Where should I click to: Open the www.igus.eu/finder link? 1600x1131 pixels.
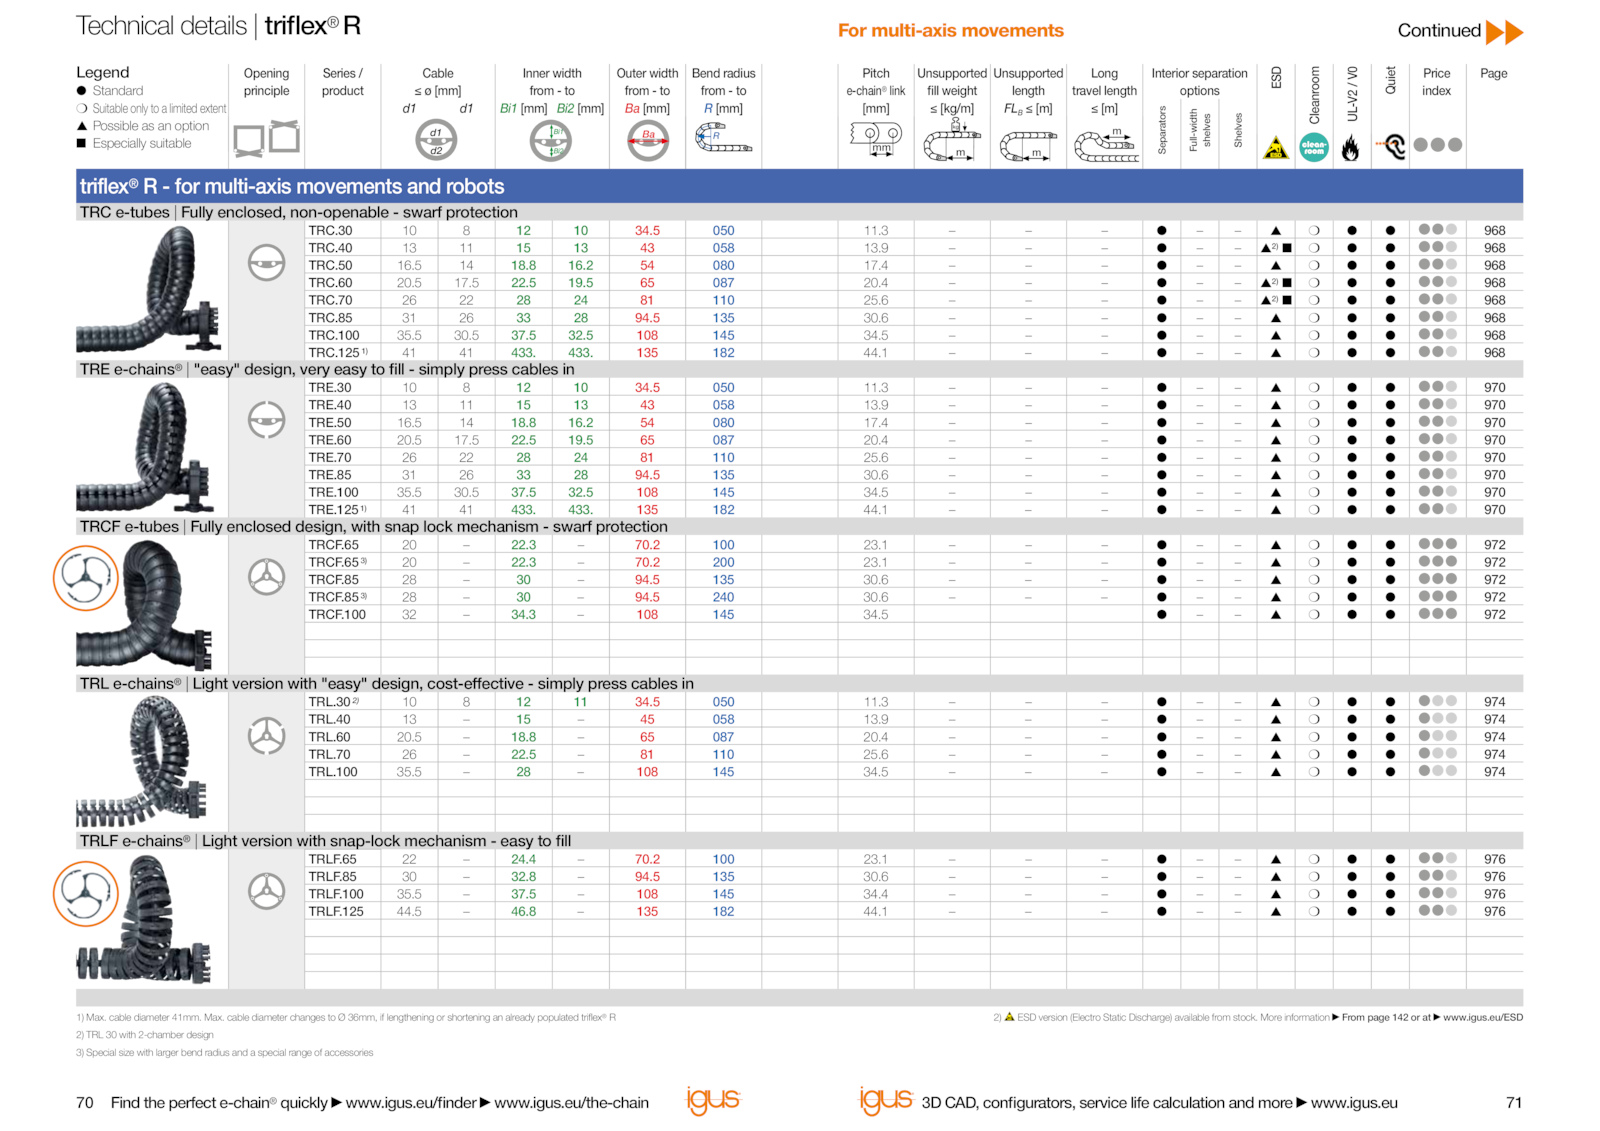411,1103
